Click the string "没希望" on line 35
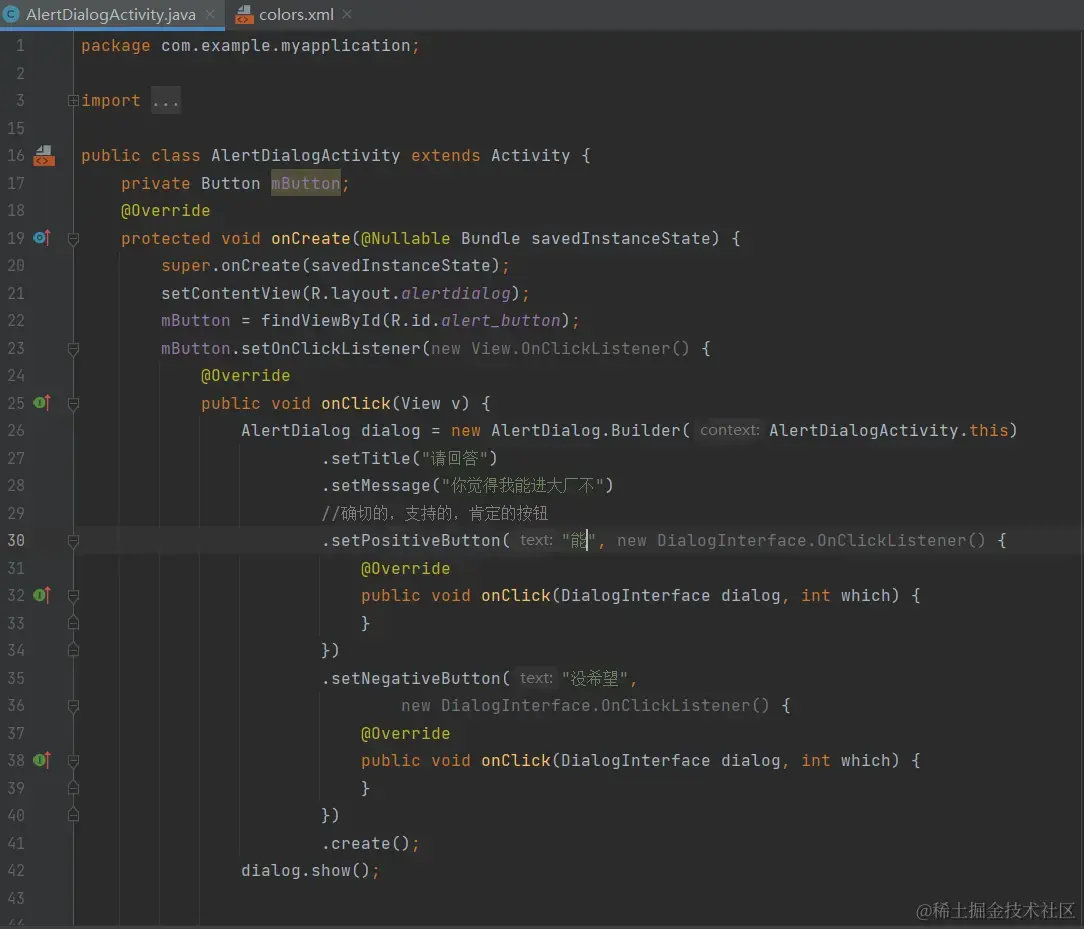 click(x=595, y=678)
